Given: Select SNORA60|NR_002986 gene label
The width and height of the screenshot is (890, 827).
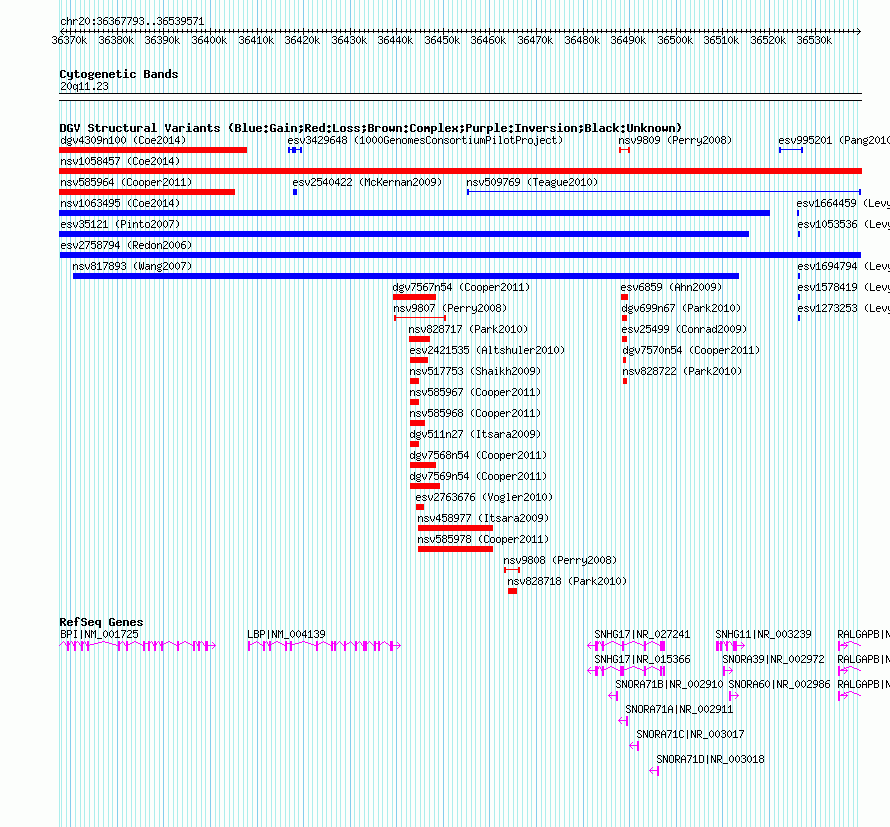Looking at the screenshot, I should 779,684.
